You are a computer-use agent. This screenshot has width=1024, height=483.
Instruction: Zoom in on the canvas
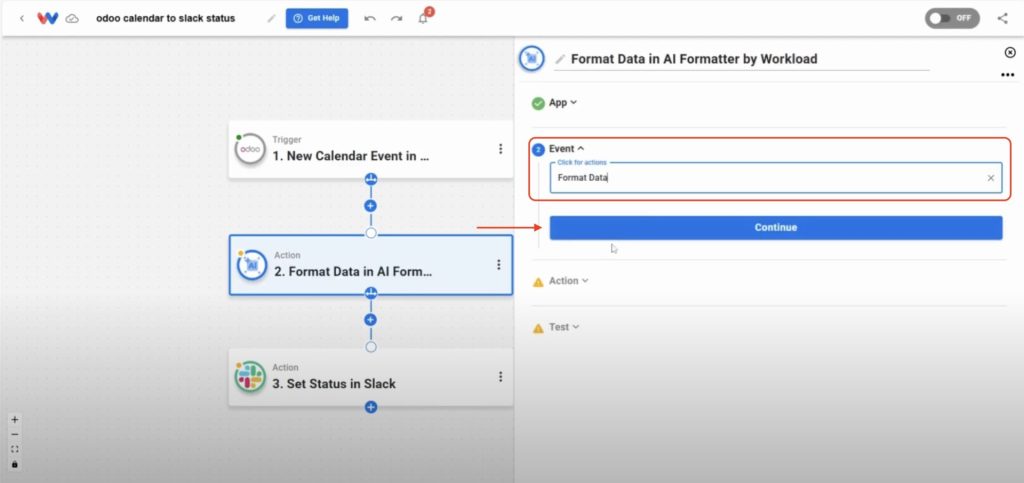(x=15, y=420)
